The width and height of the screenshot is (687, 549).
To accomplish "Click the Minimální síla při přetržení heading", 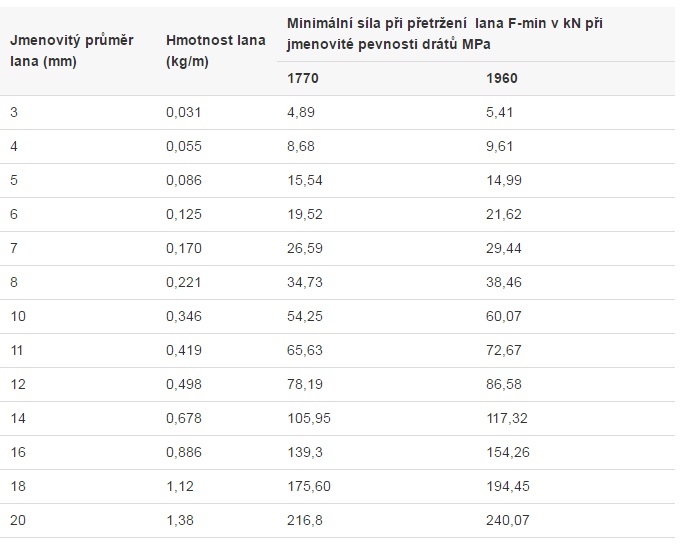I will click(x=444, y=34).
